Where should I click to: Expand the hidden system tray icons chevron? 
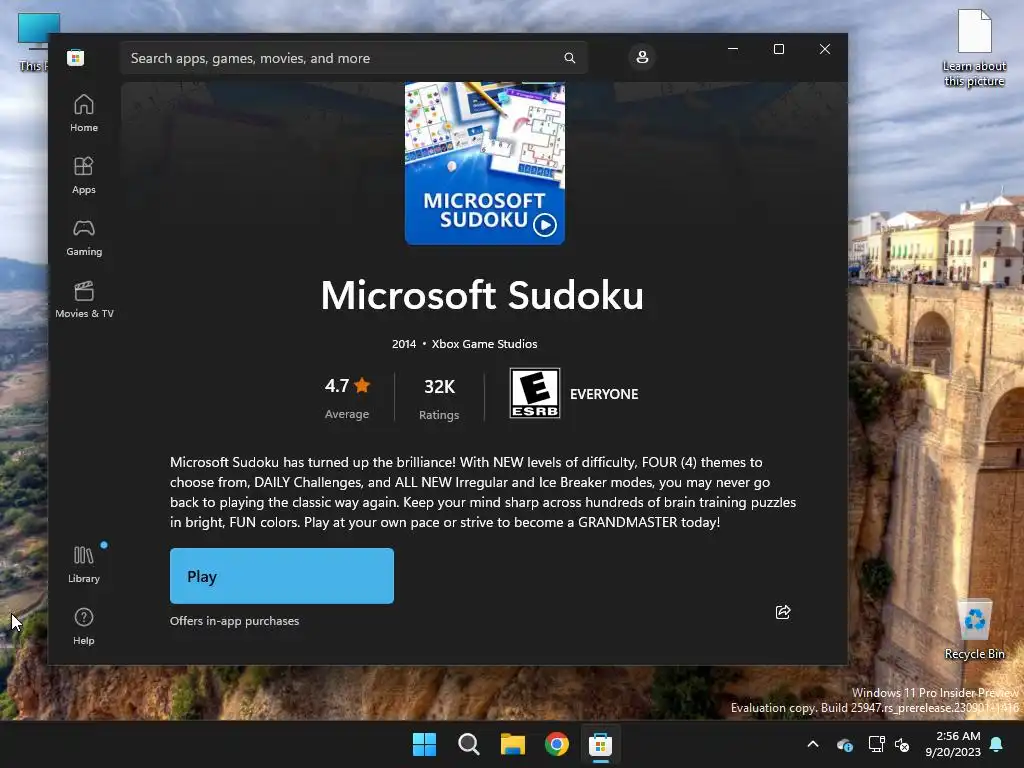(x=813, y=744)
